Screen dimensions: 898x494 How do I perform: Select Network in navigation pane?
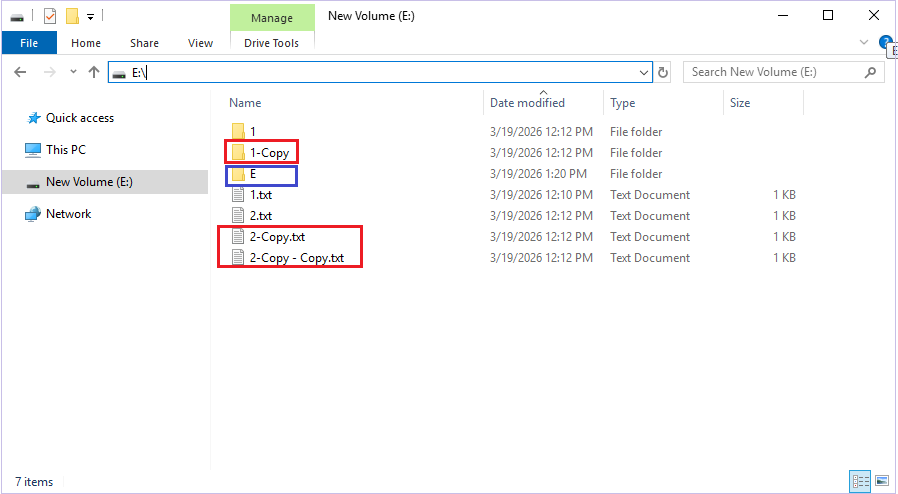(68, 214)
